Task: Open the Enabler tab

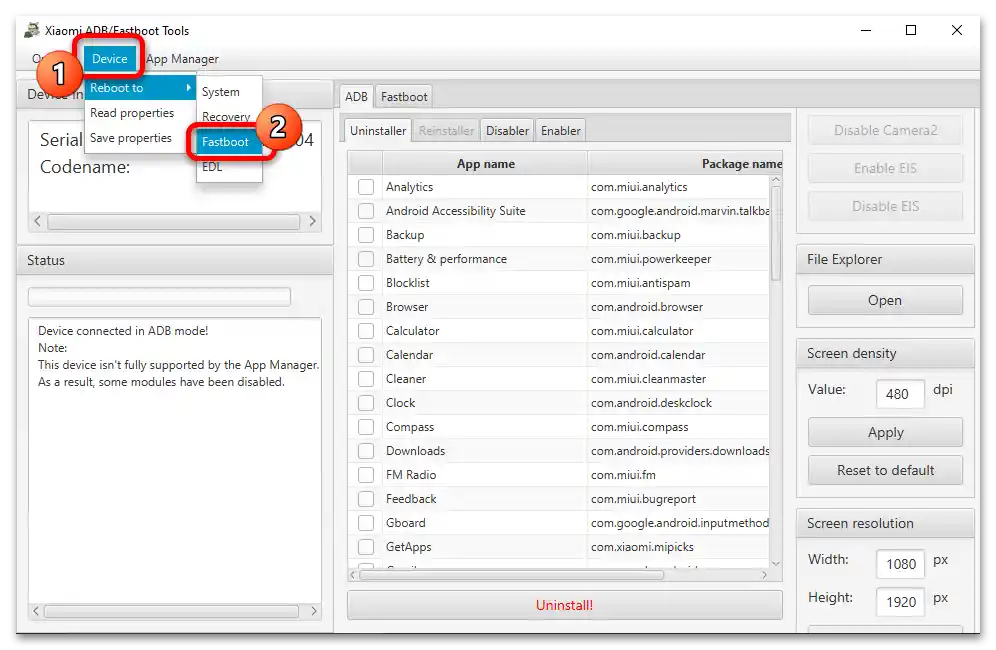Action: tap(560, 131)
